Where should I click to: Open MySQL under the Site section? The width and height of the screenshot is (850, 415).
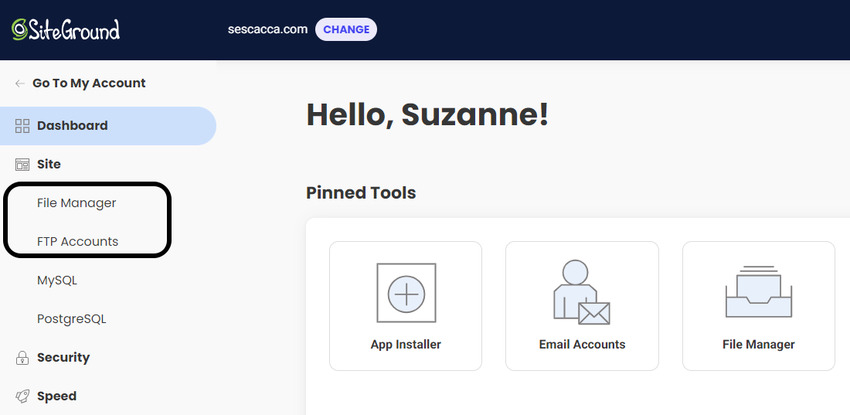point(57,280)
